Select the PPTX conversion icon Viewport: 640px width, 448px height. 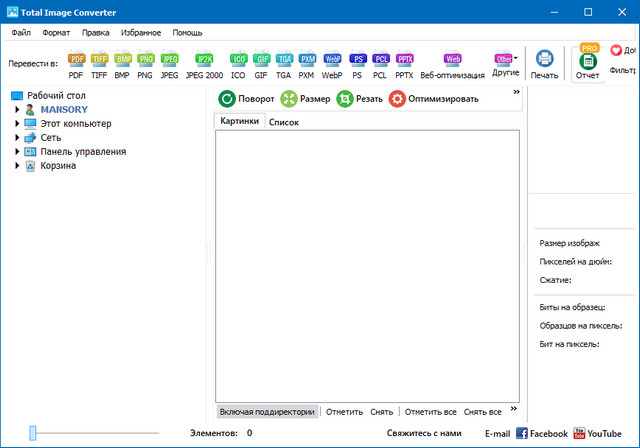(x=404, y=64)
